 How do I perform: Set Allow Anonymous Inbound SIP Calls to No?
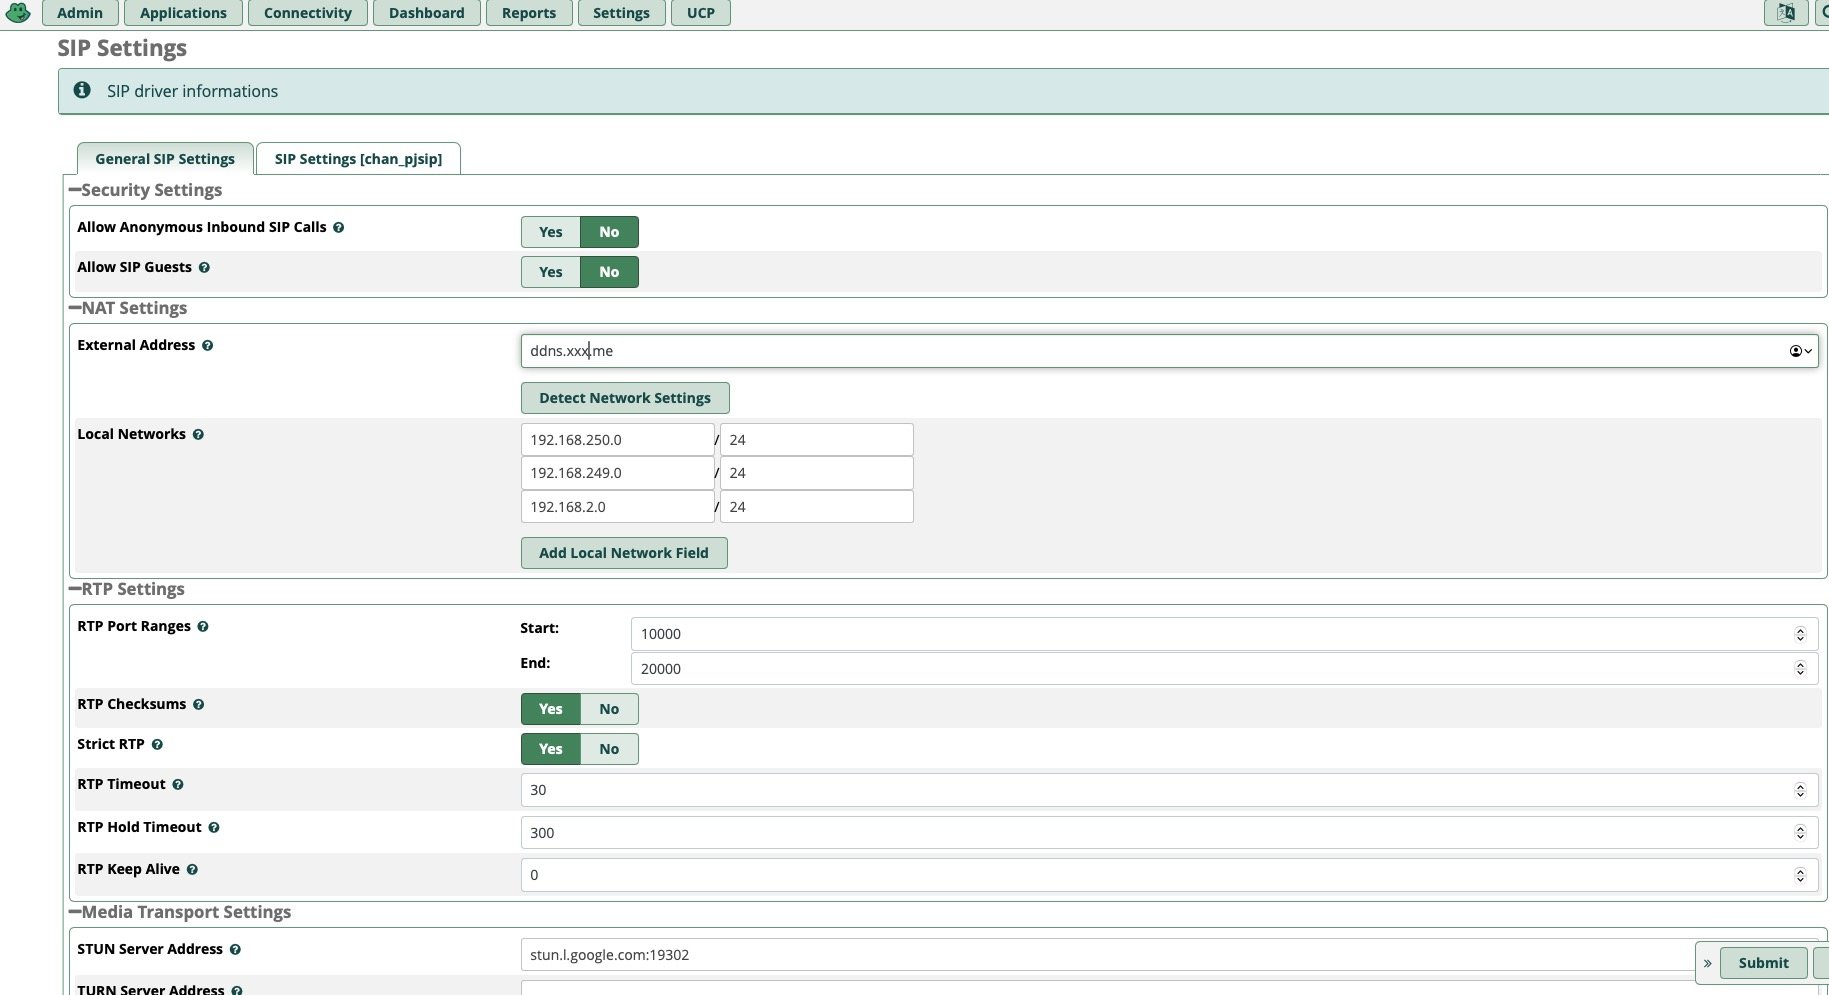click(x=609, y=232)
